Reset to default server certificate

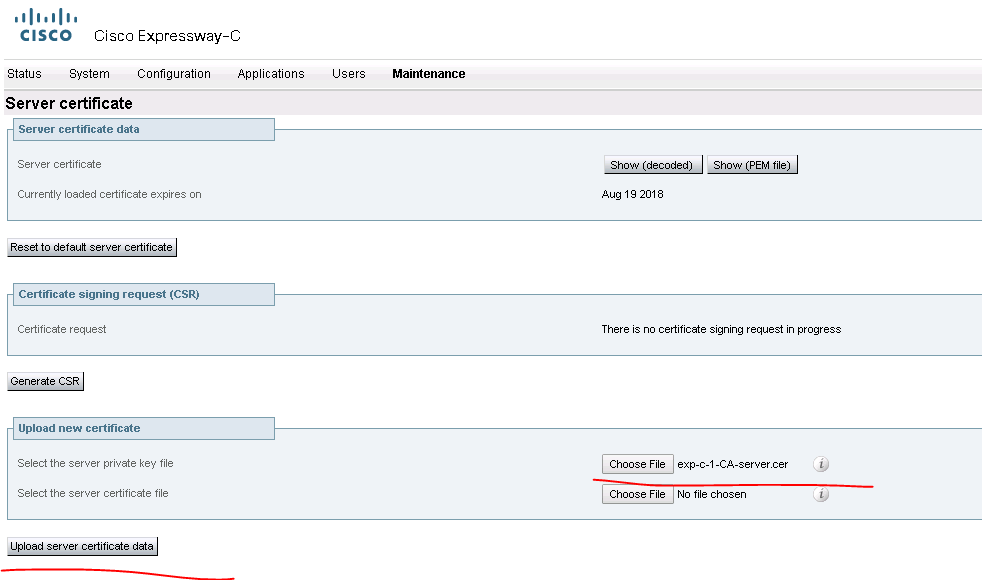(x=91, y=247)
